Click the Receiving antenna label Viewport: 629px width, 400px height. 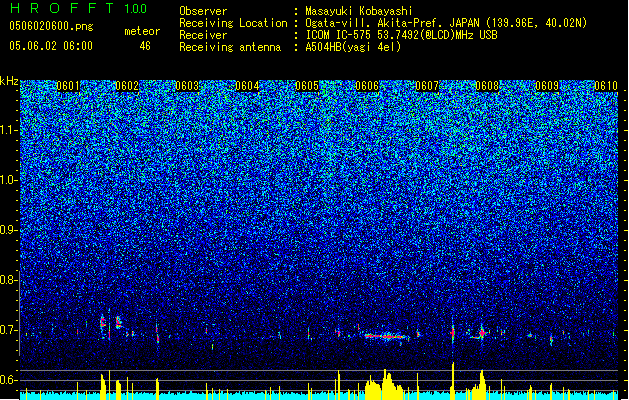click(230, 47)
